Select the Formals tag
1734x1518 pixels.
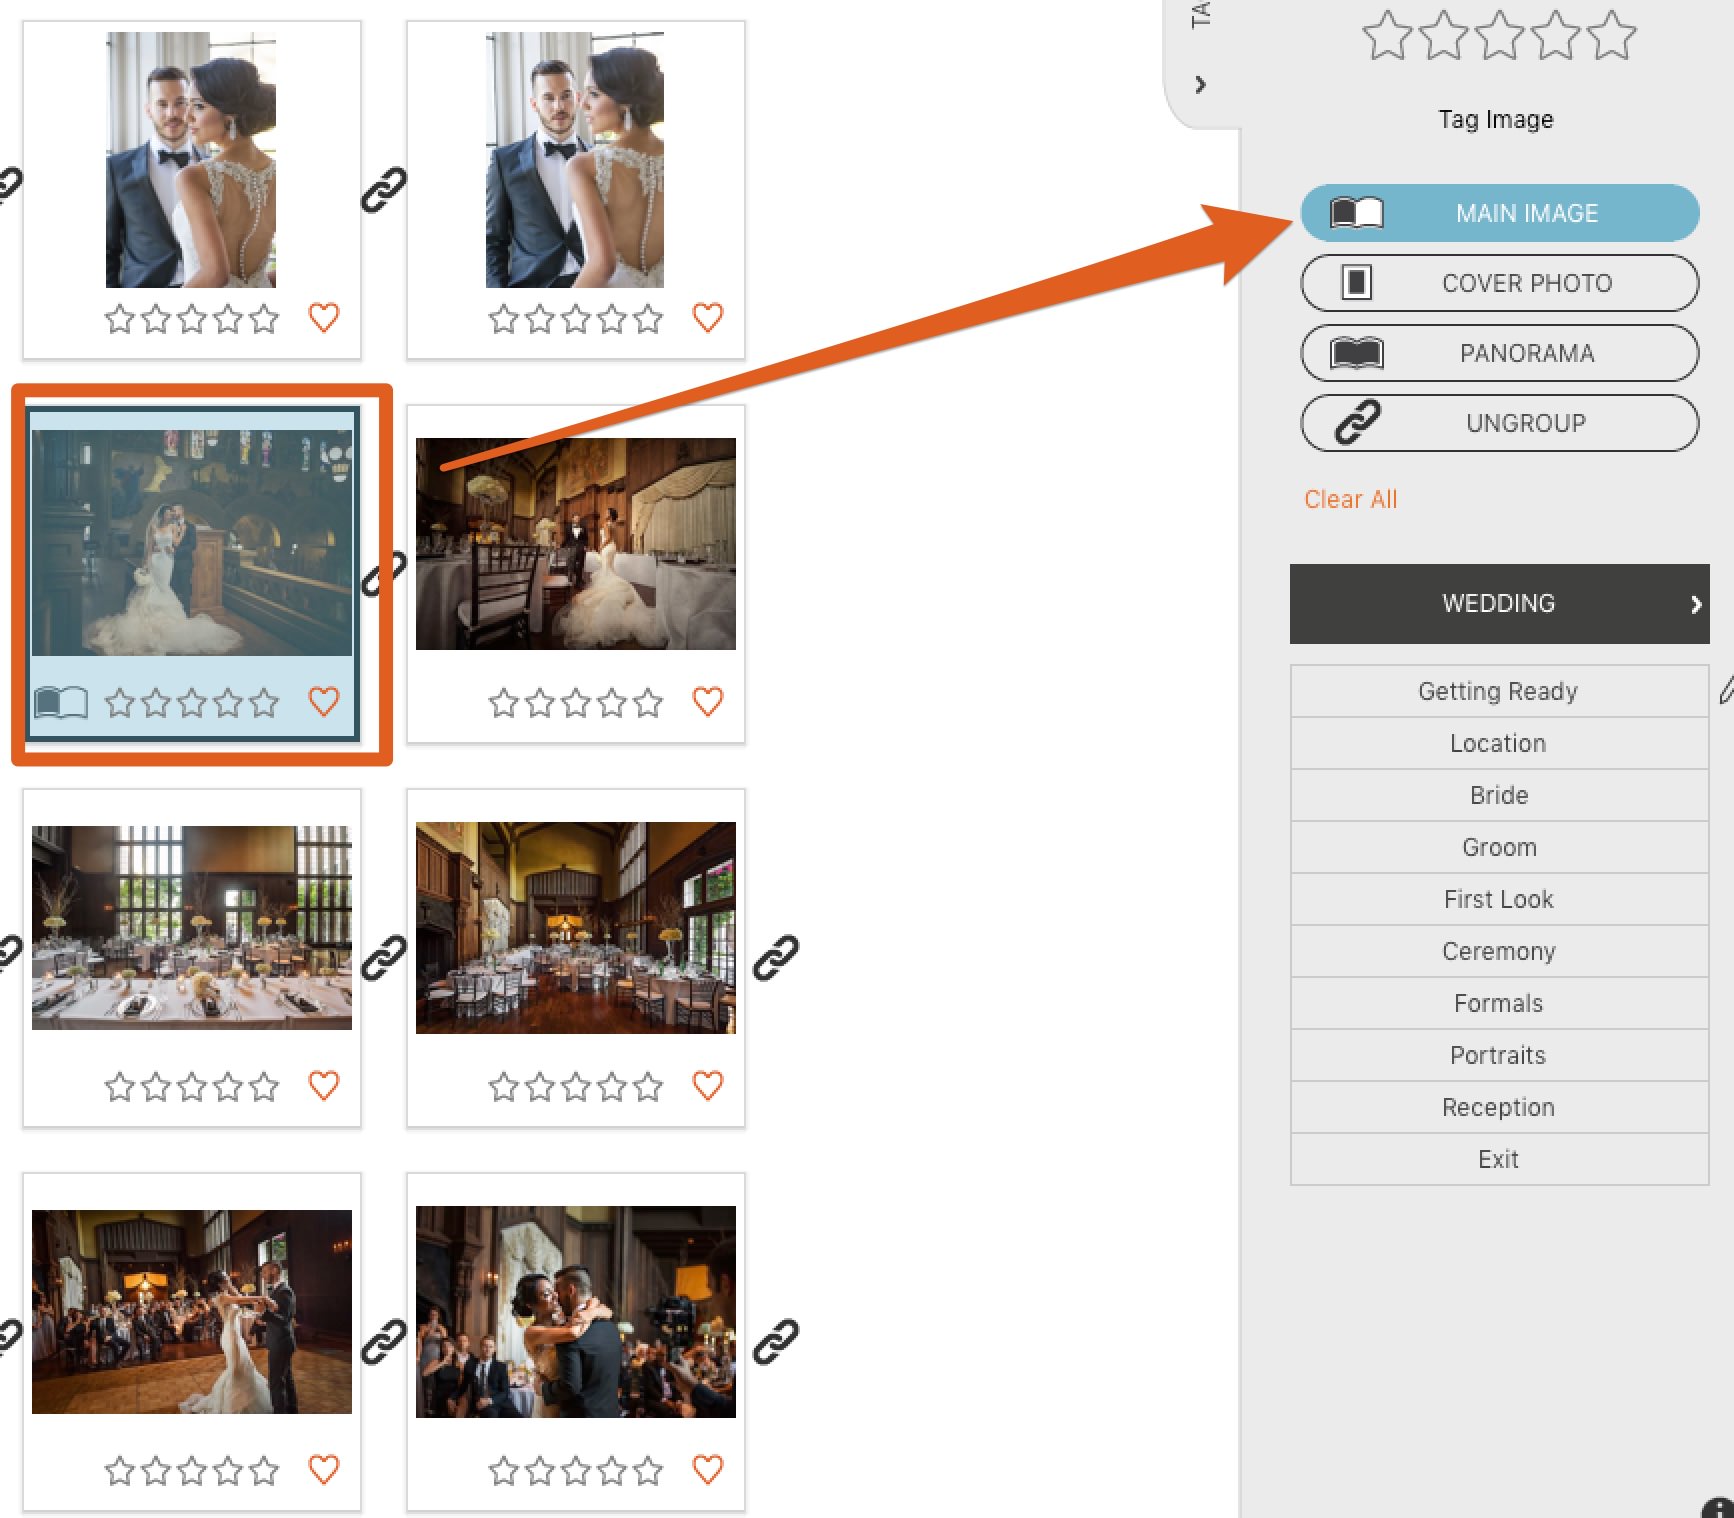tap(1499, 1003)
